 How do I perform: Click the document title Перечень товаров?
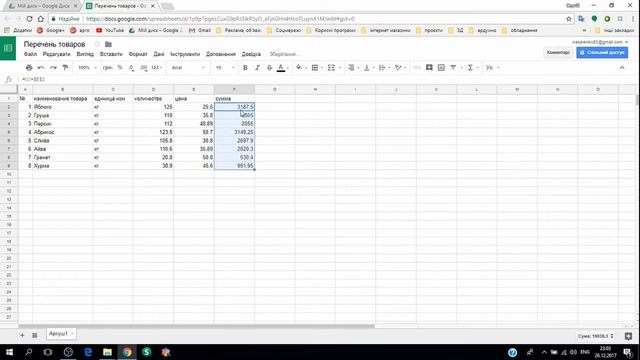[54, 44]
